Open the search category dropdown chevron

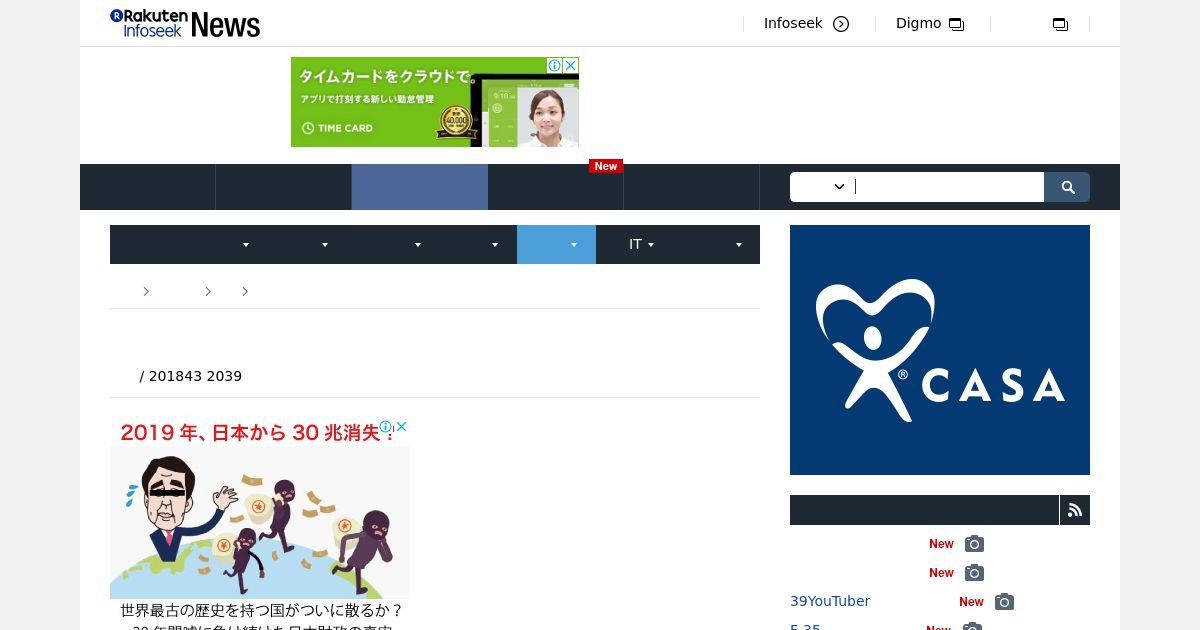[x=839, y=187]
